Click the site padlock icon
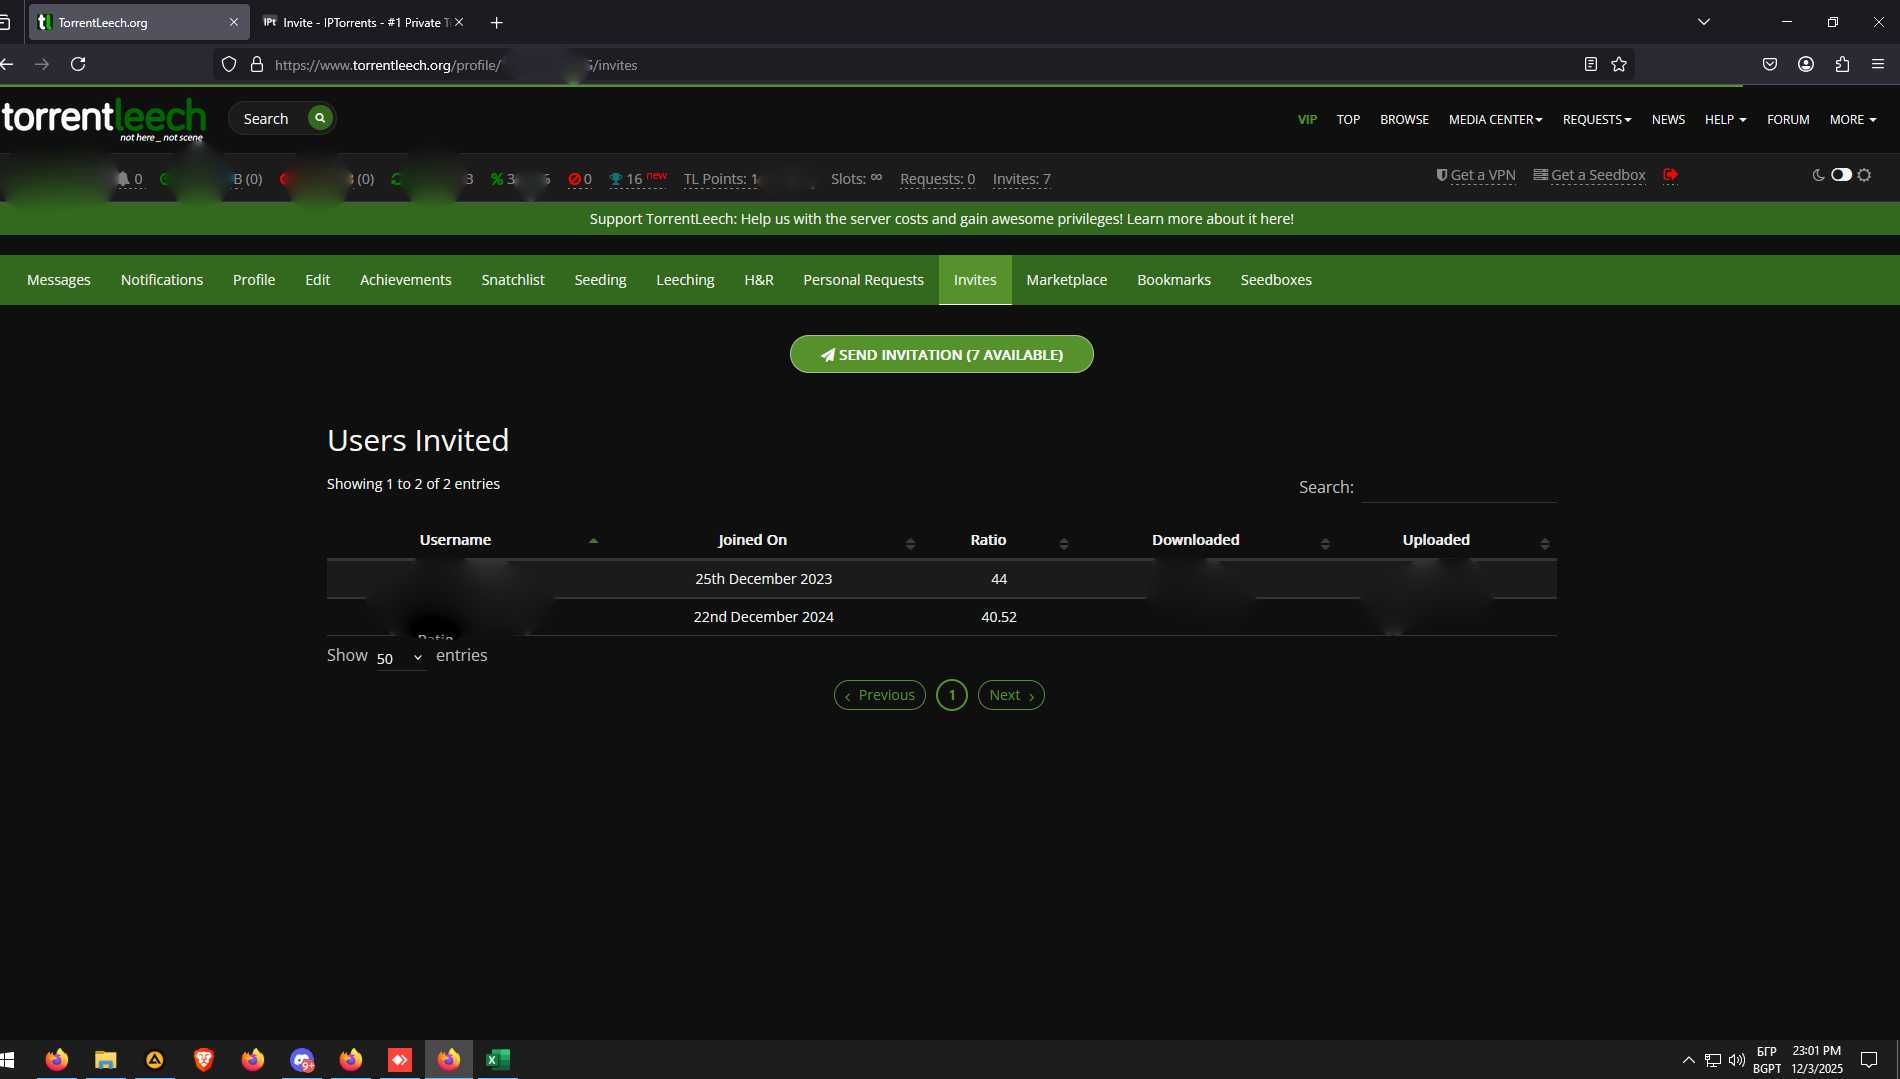The width and height of the screenshot is (1900, 1079). (x=257, y=64)
